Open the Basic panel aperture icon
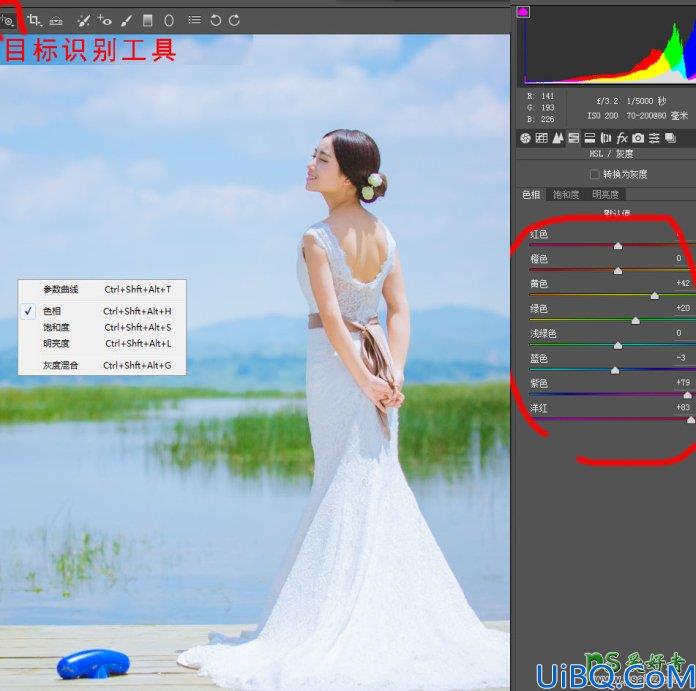This screenshot has width=696, height=691. (526, 138)
